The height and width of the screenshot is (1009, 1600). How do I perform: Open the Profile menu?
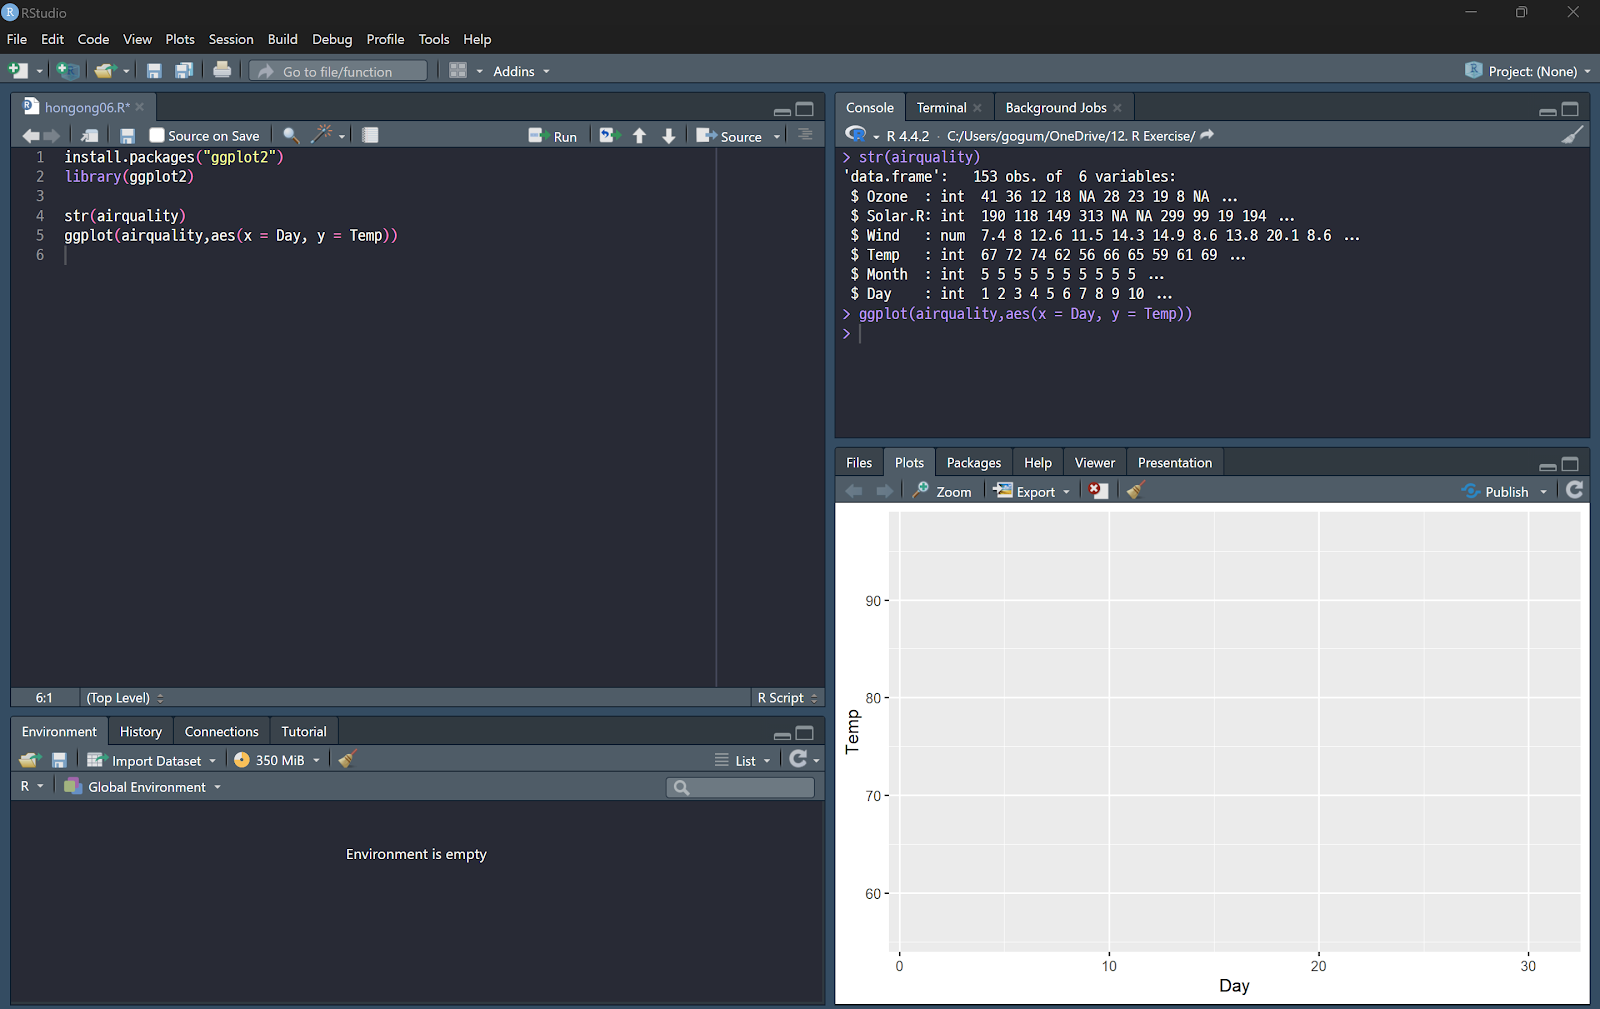385,39
